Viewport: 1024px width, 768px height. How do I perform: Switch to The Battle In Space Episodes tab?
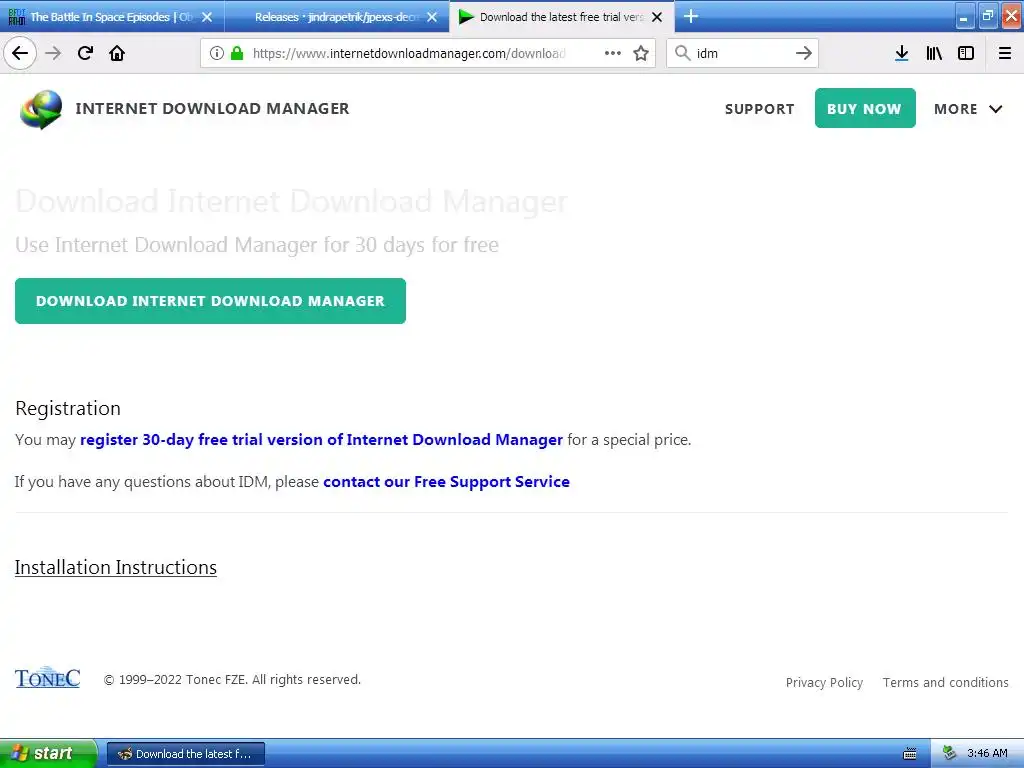coord(112,17)
